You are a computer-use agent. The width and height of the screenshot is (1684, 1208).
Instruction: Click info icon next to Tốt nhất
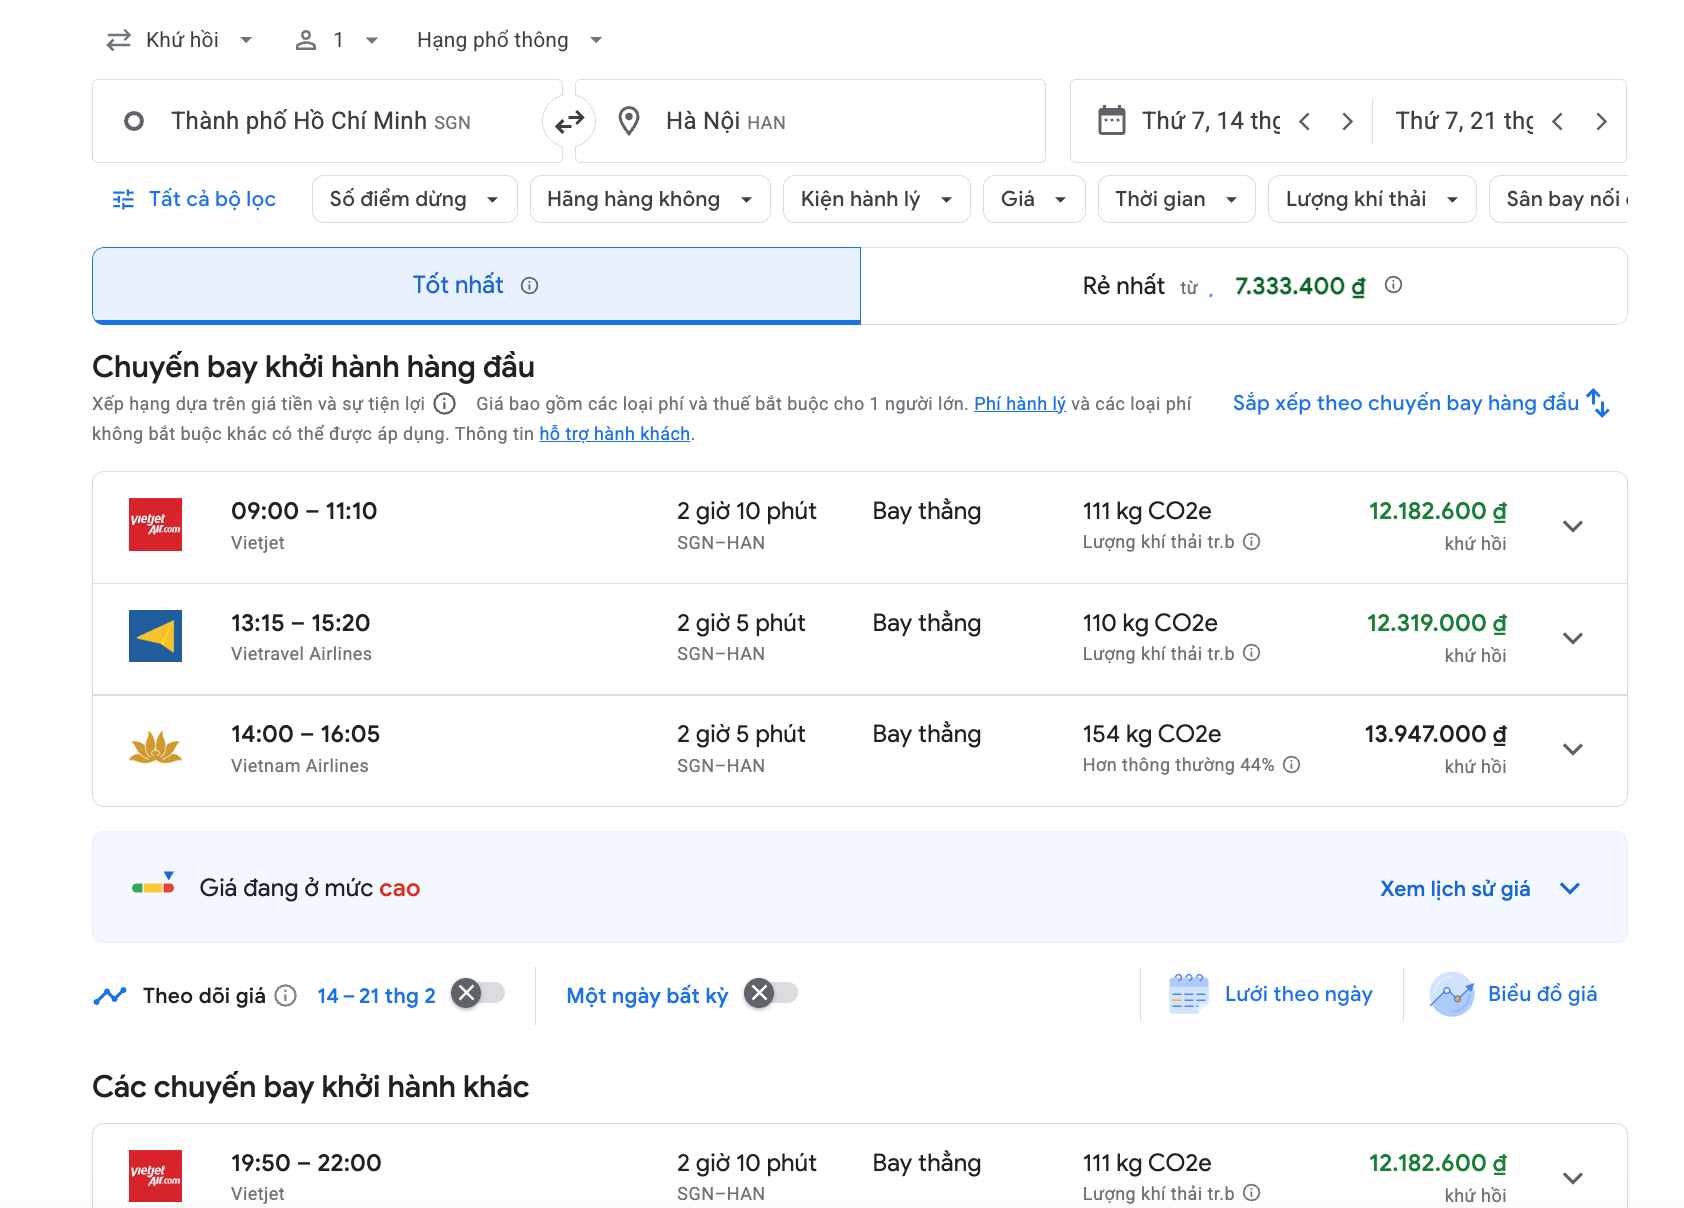click(x=530, y=286)
